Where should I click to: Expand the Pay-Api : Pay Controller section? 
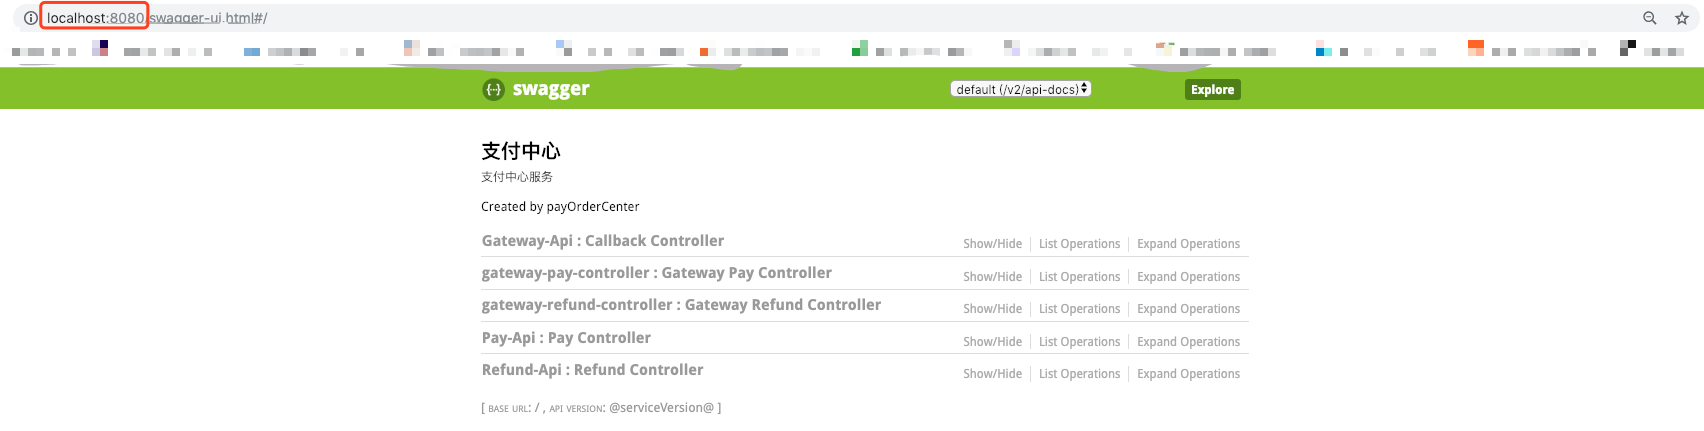[566, 338]
